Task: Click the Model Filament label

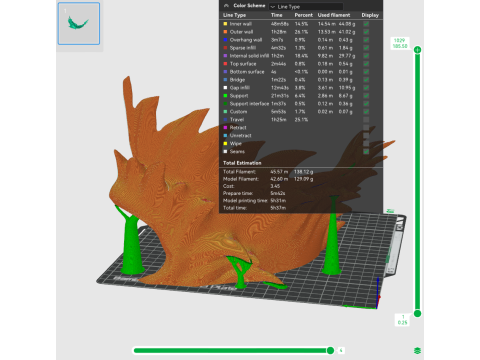Action: click(241, 179)
